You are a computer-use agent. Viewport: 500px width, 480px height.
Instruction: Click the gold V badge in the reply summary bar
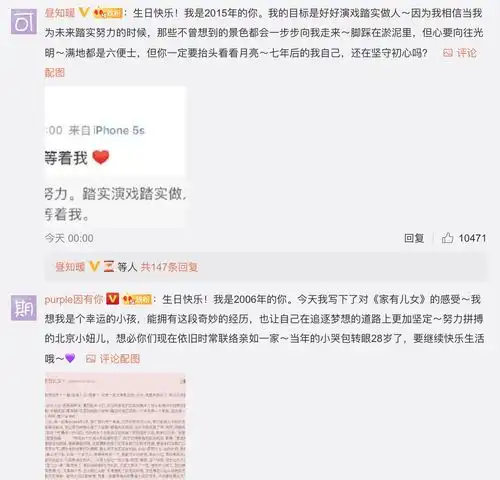(94, 267)
